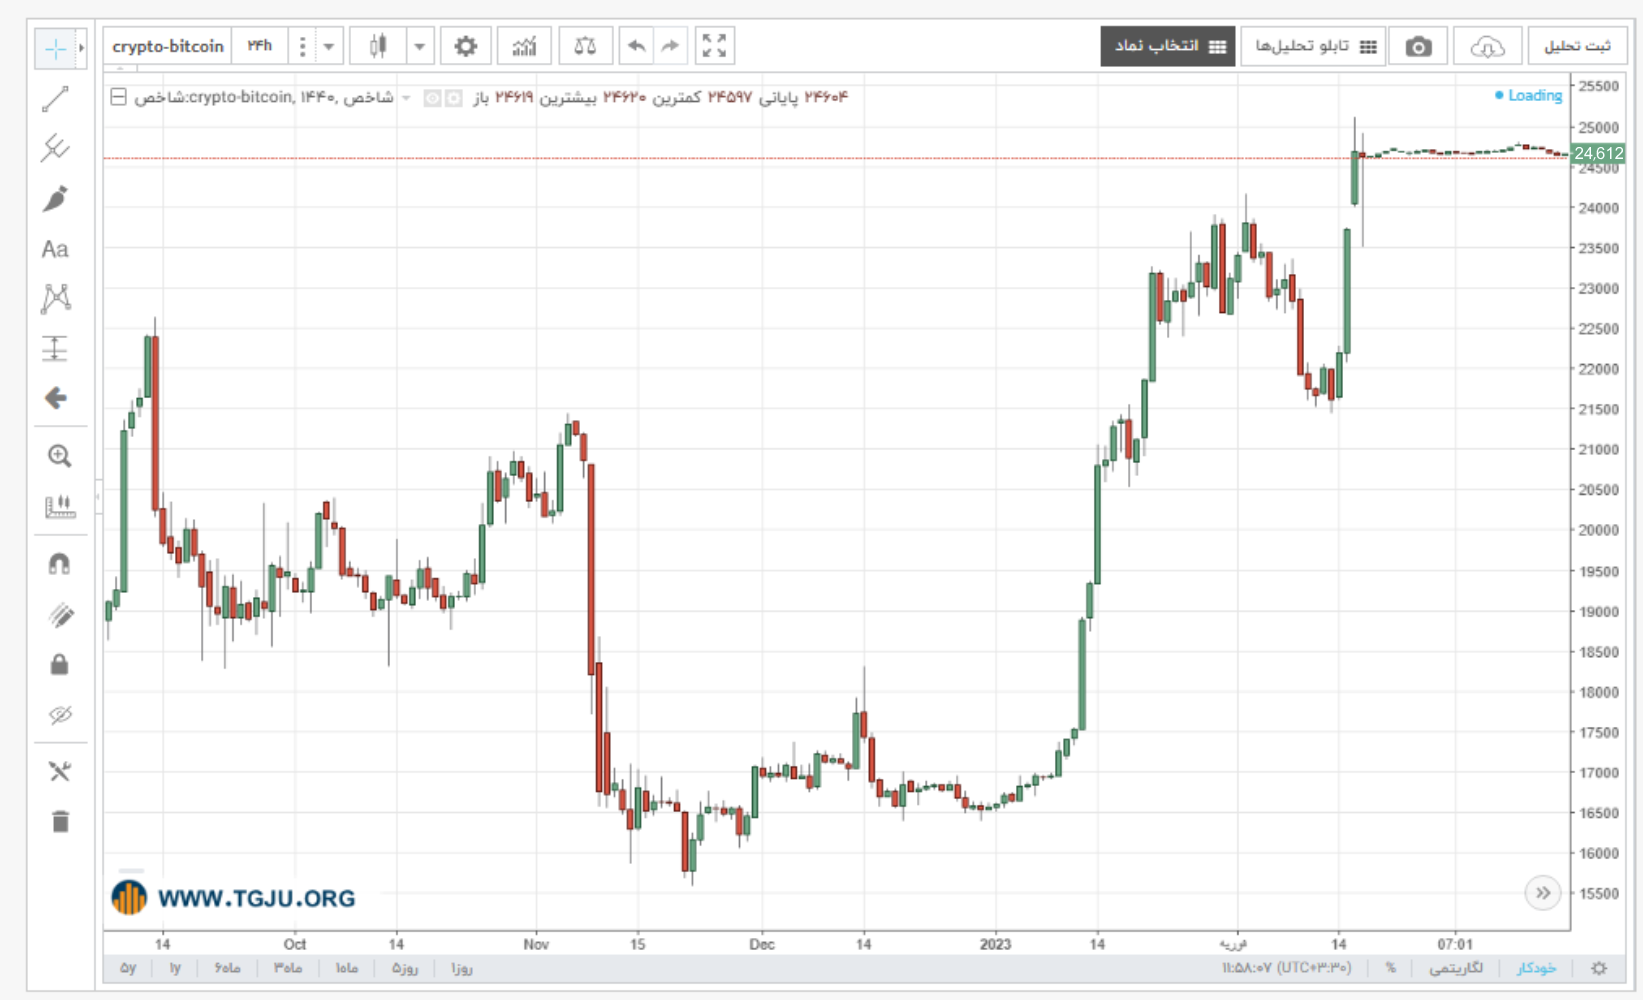Click the ثبت تحلیل button
The width and height of the screenshot is (1643, 1000).
(1577, 46)
